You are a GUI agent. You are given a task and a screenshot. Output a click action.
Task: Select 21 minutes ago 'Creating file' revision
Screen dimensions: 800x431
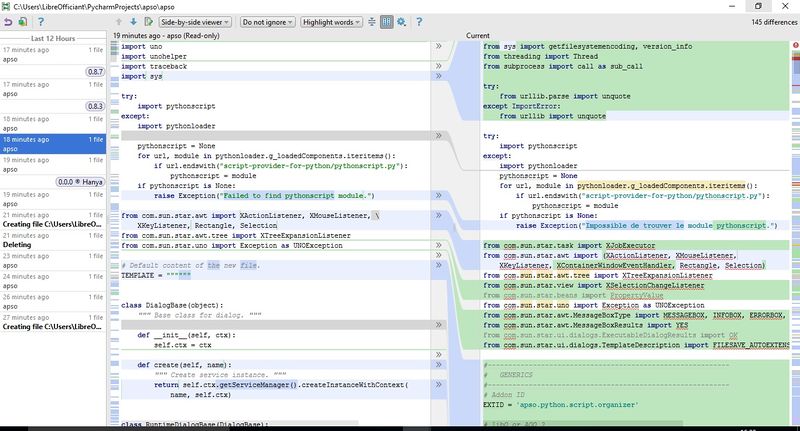[x=53, y=219]
